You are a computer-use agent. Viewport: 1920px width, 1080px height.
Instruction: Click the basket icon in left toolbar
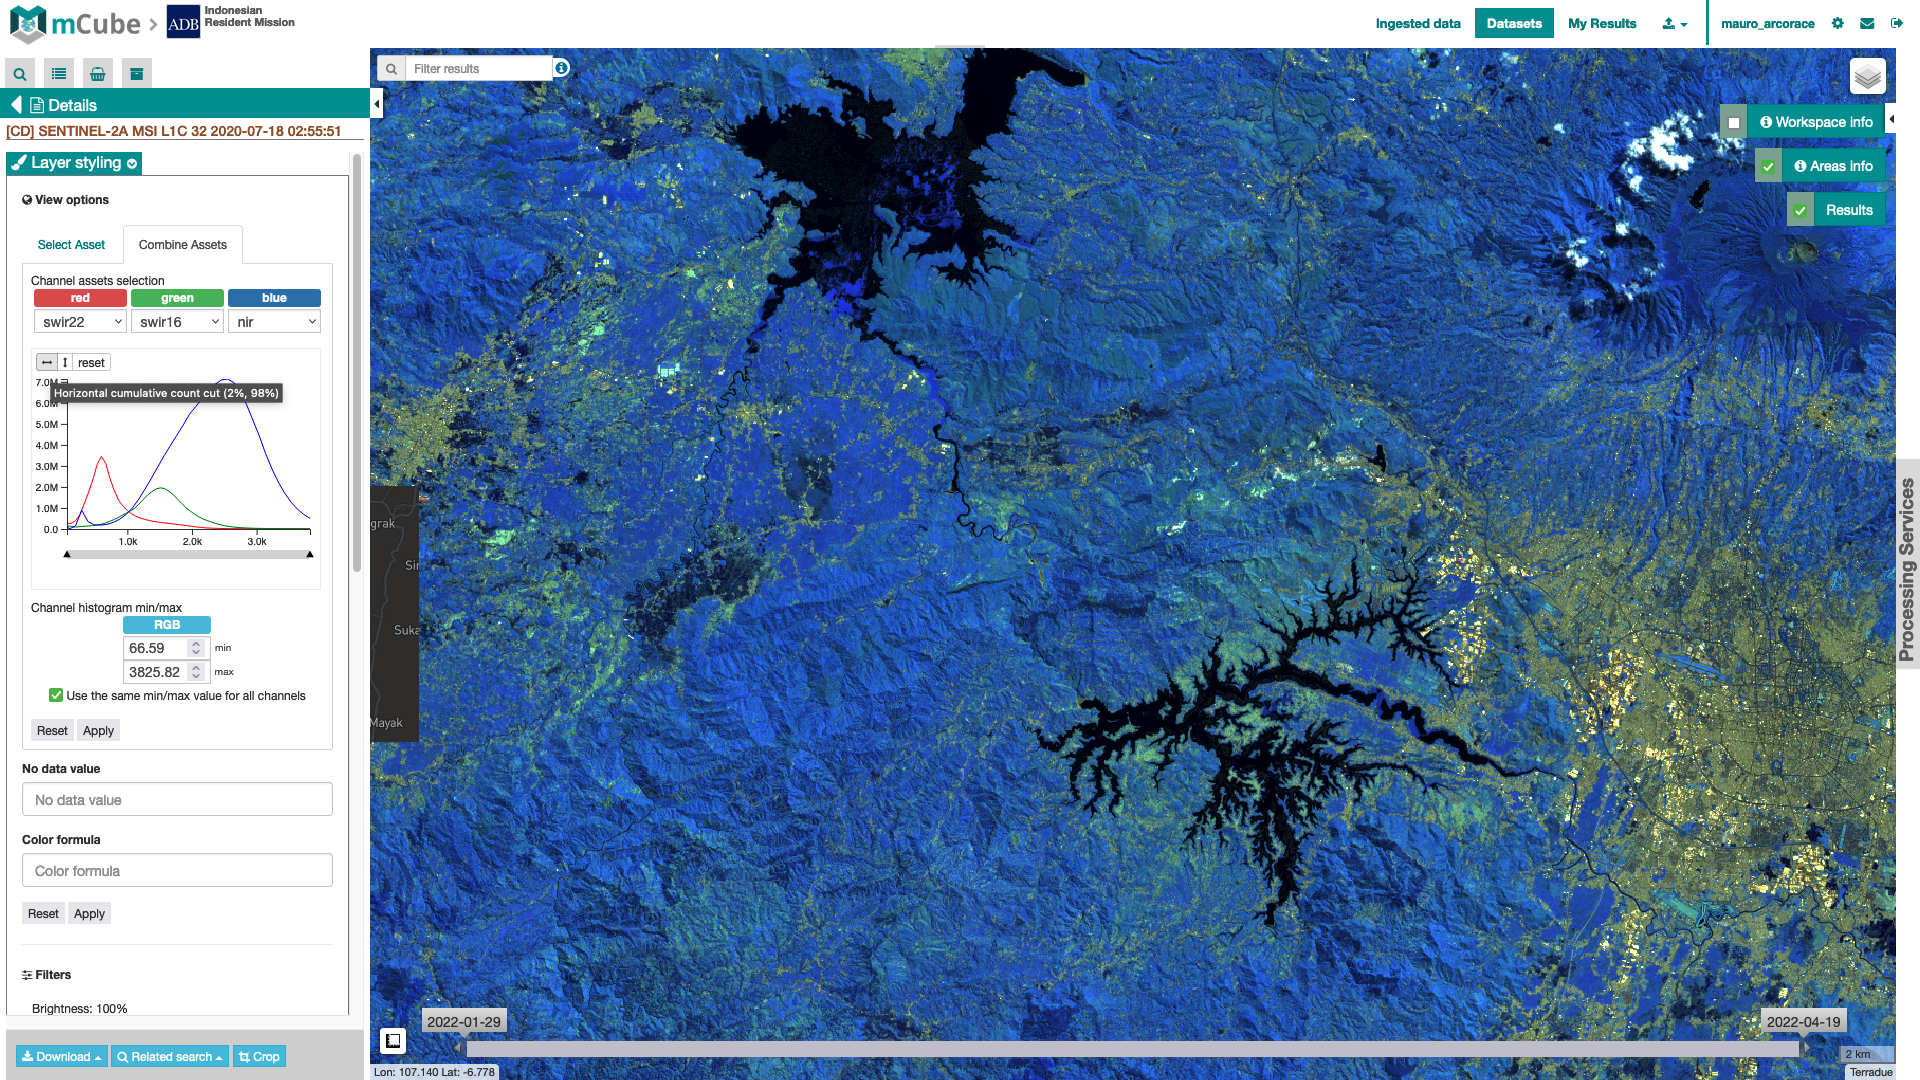[97, 74]
